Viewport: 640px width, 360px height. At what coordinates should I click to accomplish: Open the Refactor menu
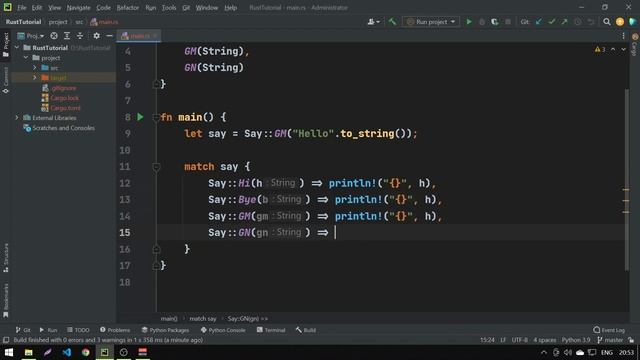pos(127,7)
